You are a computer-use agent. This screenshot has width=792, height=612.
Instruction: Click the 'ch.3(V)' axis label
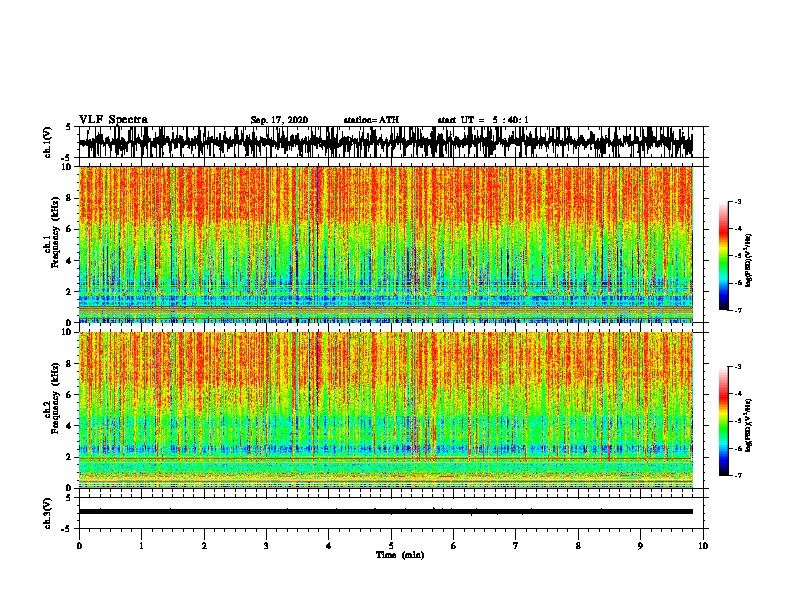(x=48, y=514)
